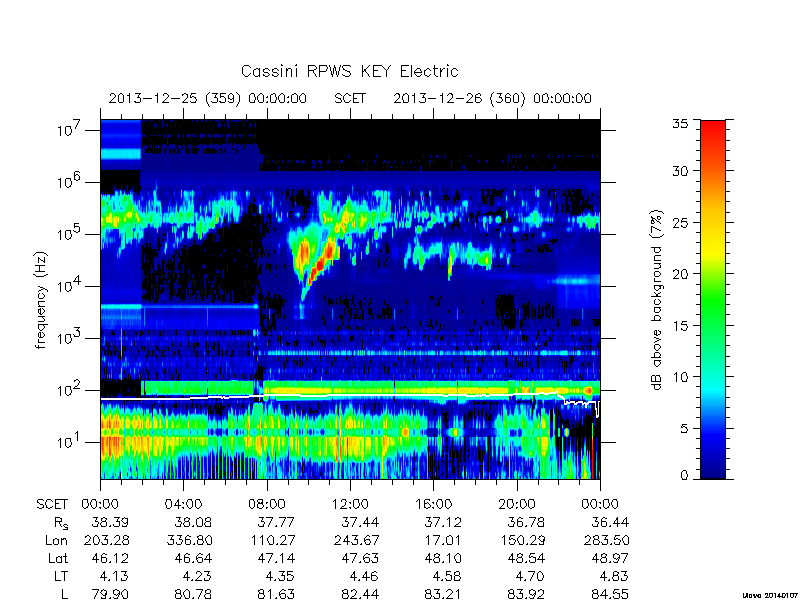Screen dimensions: 800x600
Task: Click longitude value "17.01"
Action: click(443, 540)
